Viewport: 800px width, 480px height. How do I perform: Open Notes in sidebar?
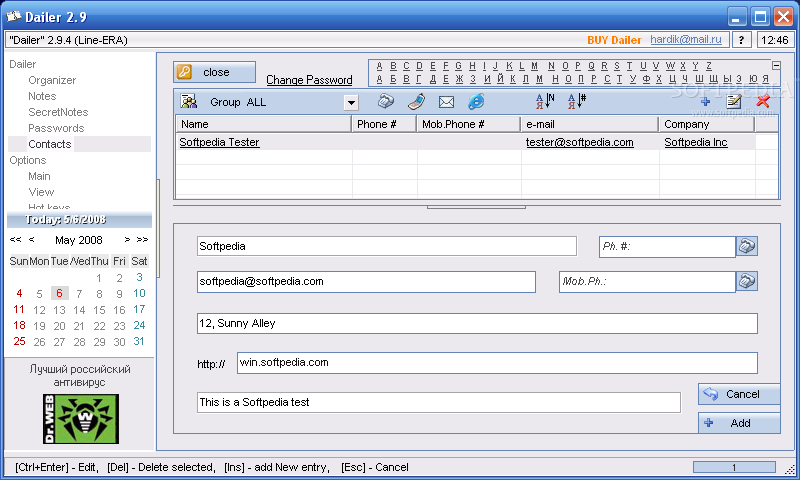tap(42, 96)
